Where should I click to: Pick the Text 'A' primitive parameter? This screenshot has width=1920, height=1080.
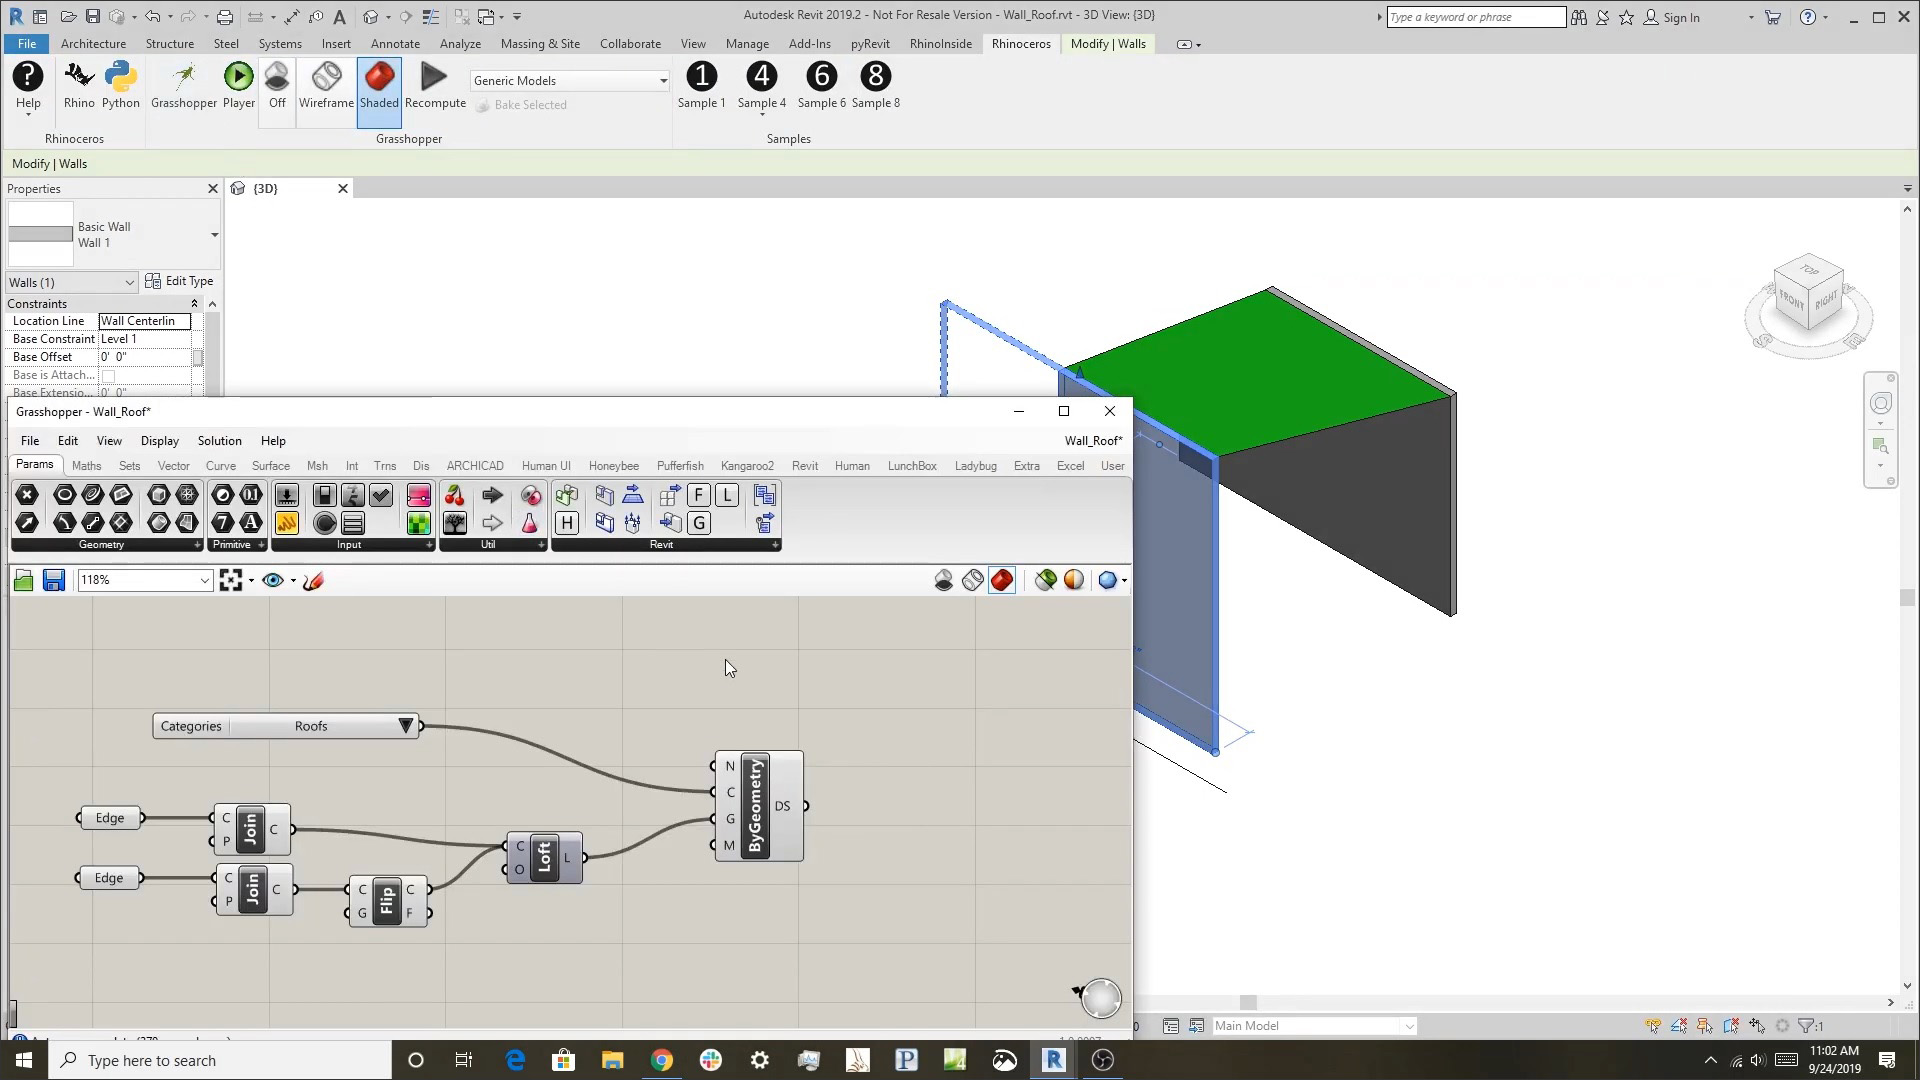pyautogui.click(x=250, y=522)
